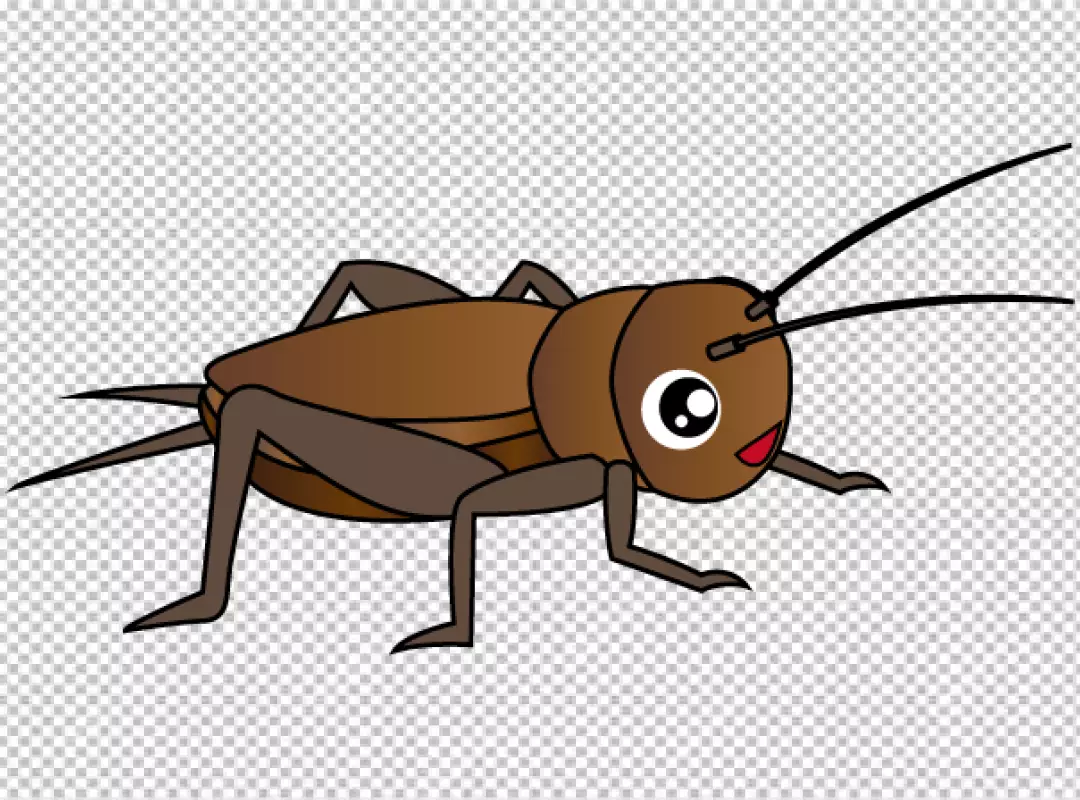Click the gray base of the upper antenna
This screenshot has width=1080, height=800.
click(760, 303)
